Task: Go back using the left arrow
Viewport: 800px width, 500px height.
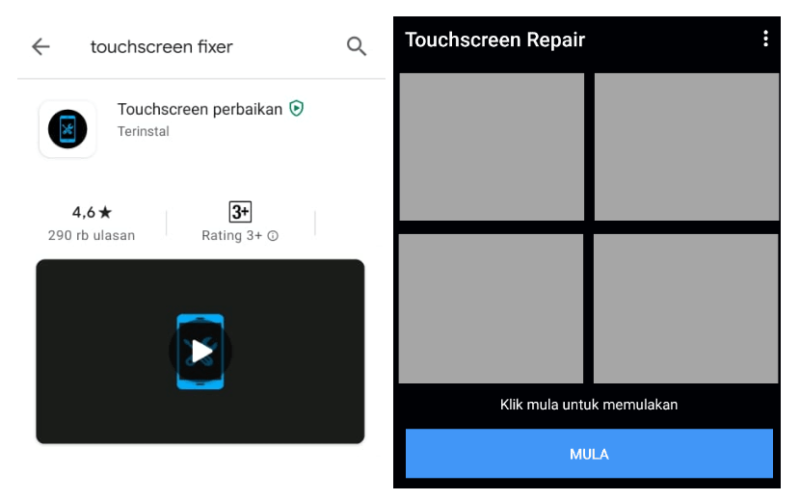Action: (41, 47)
